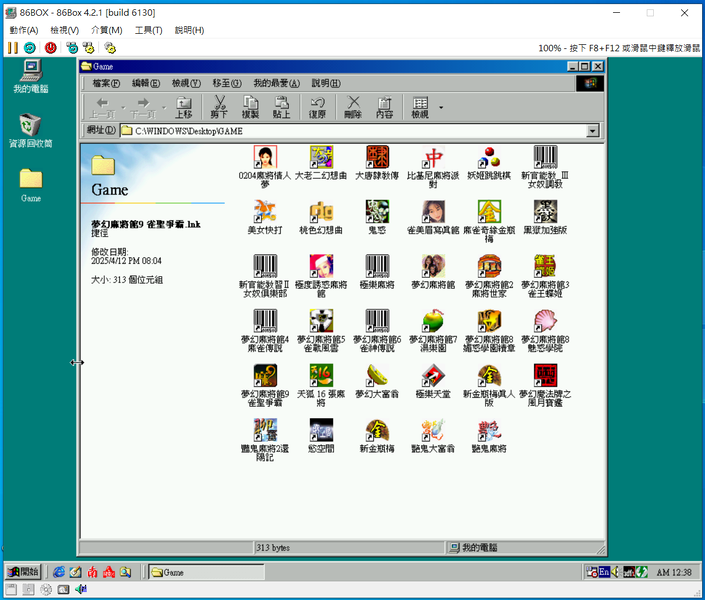Click the volume speaker tray icon
This screenshot has width=705, height=600.
tap(615, 572)
